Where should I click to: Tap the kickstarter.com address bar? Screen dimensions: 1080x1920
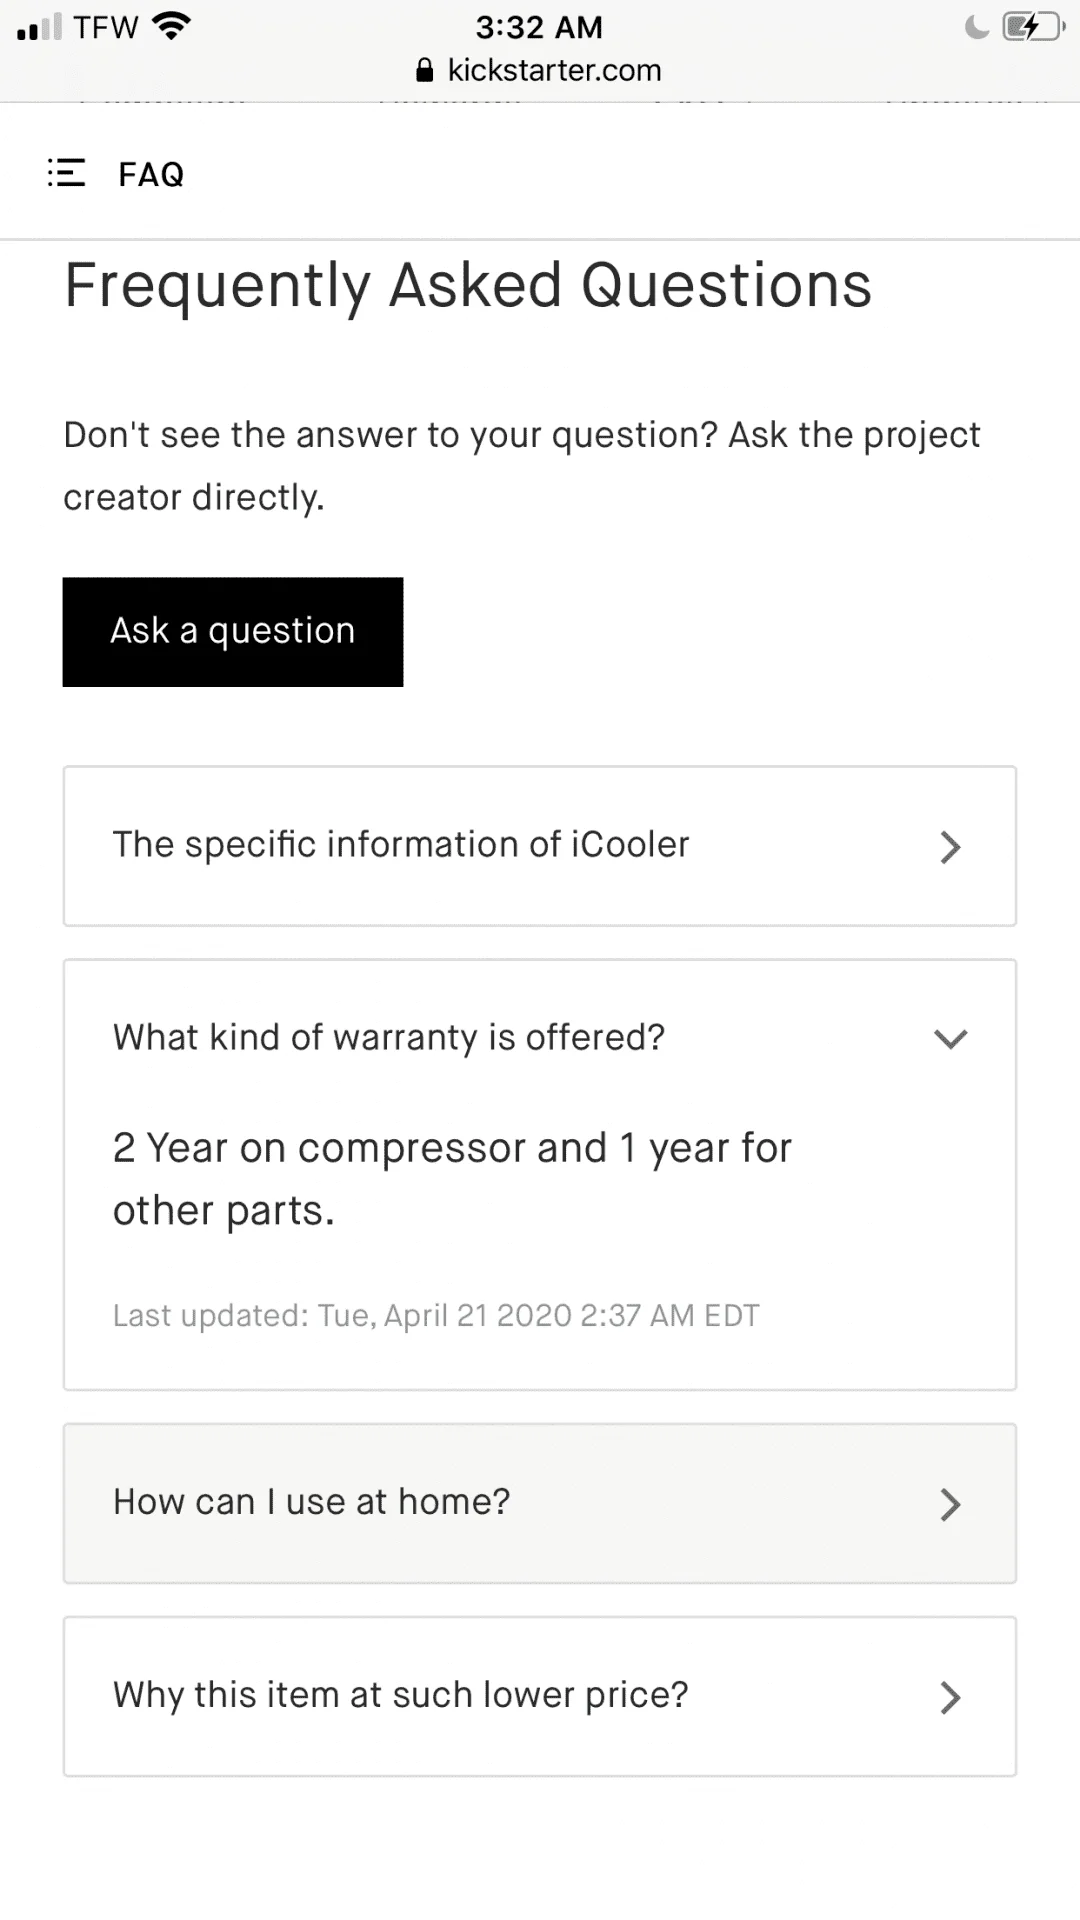point(540,70)
